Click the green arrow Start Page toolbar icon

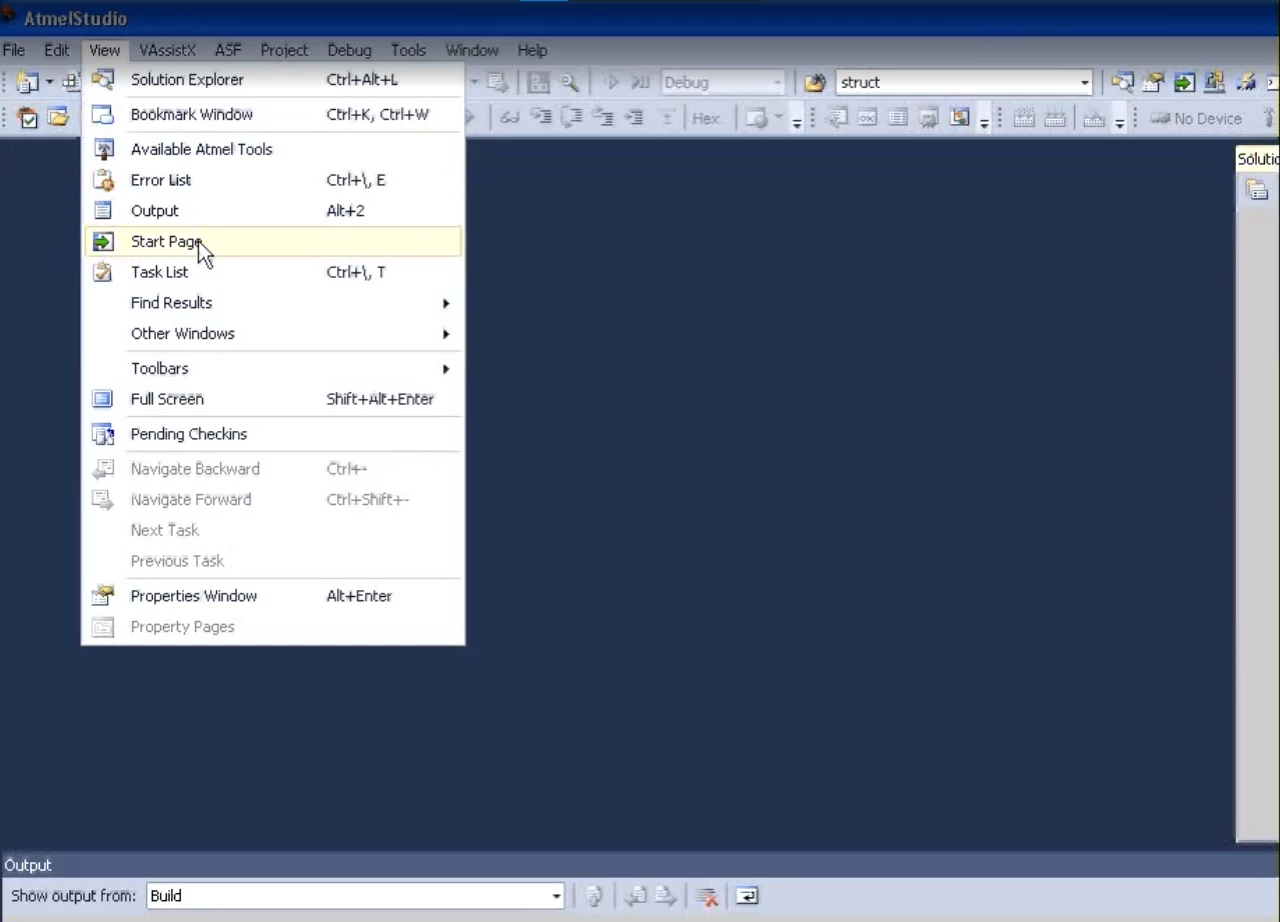tap(1185, 83)
